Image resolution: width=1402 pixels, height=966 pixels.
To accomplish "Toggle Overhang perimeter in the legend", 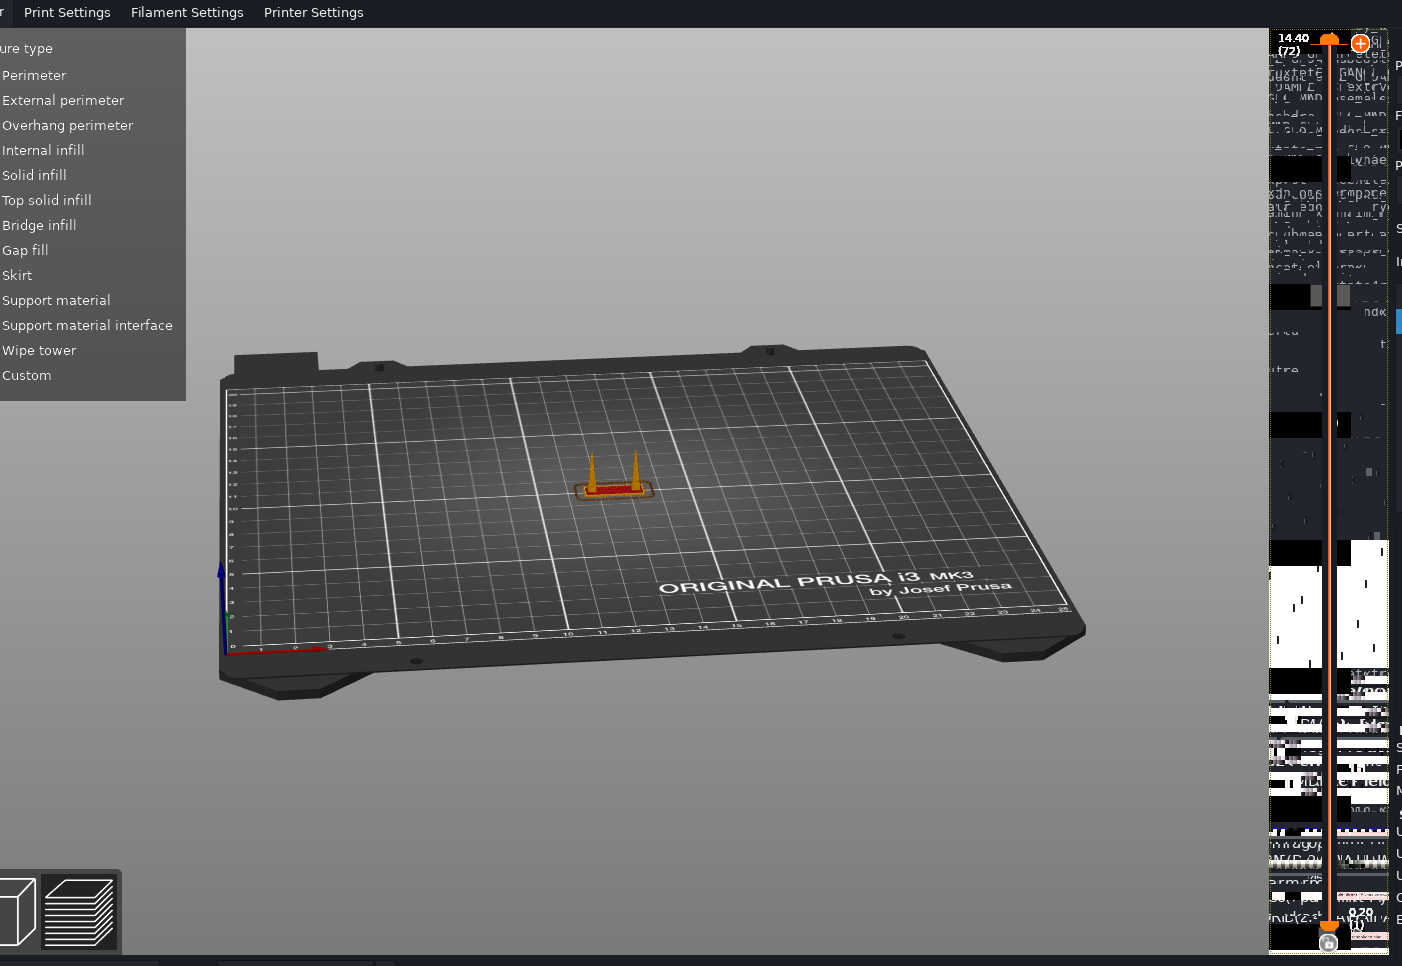I will pyautogui.click(x=67, y=126).
